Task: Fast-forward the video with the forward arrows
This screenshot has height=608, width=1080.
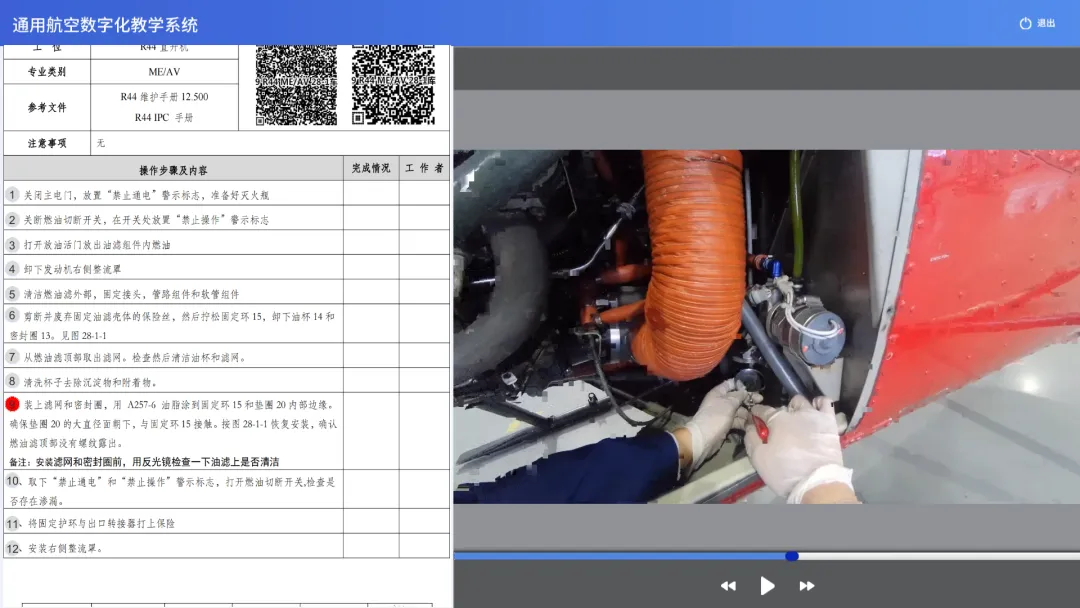Action: tap(806, 586)
